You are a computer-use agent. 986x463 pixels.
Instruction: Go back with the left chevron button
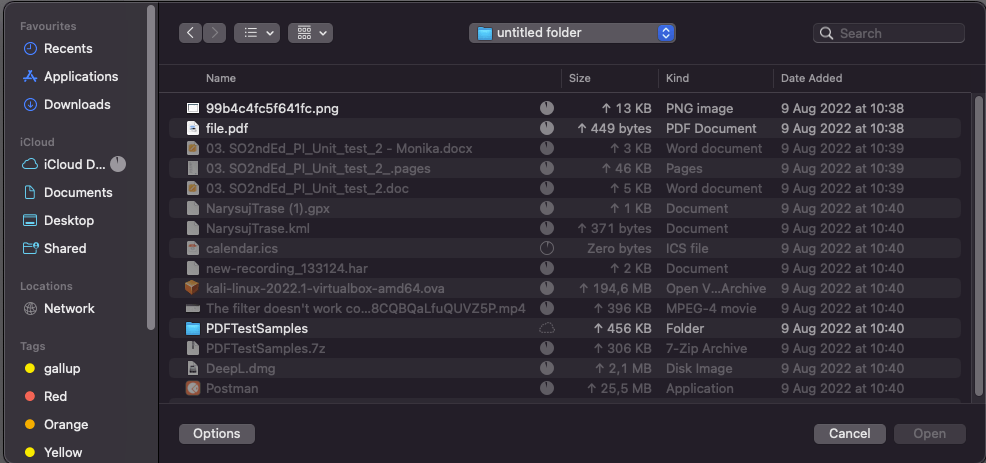[191, 33]
